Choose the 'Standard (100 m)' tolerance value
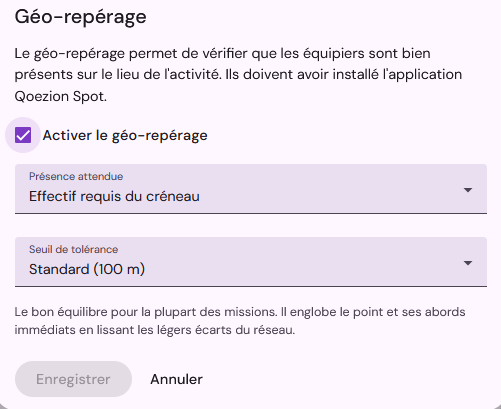Image resolution: width=501 pixels, height=409 pixels. [x=87, y=269]
